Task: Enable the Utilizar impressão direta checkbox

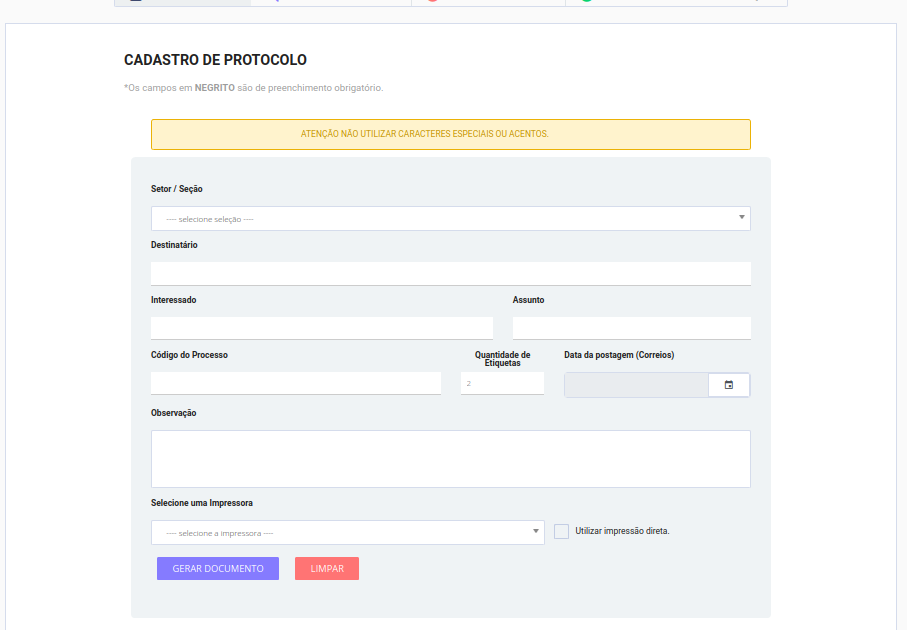Action: click(x=561, y=531)
